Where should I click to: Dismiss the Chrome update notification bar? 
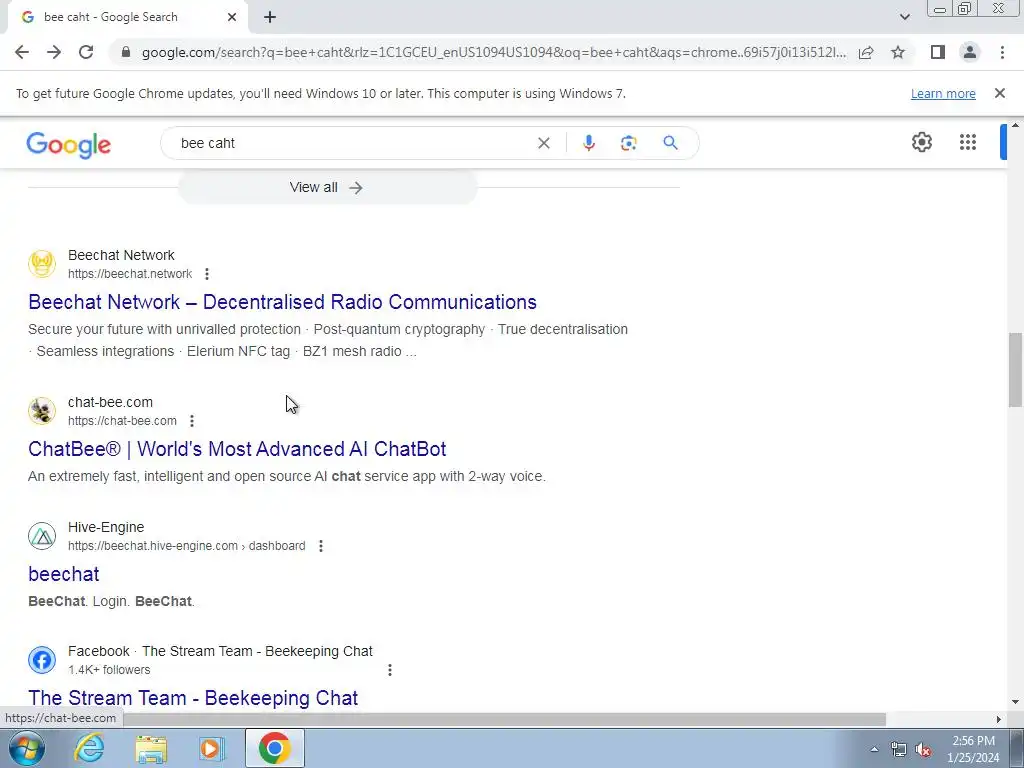[x=999, y=93]
